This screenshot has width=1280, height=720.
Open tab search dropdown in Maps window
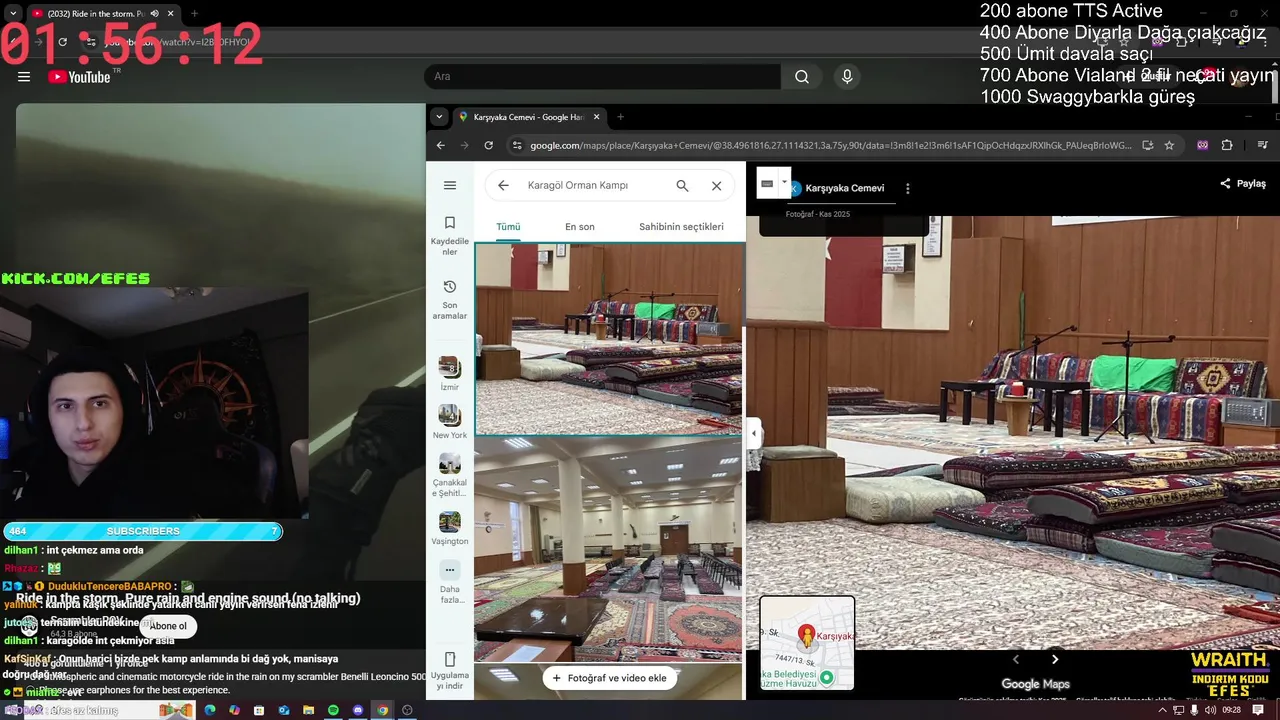[x=438, y=117]
